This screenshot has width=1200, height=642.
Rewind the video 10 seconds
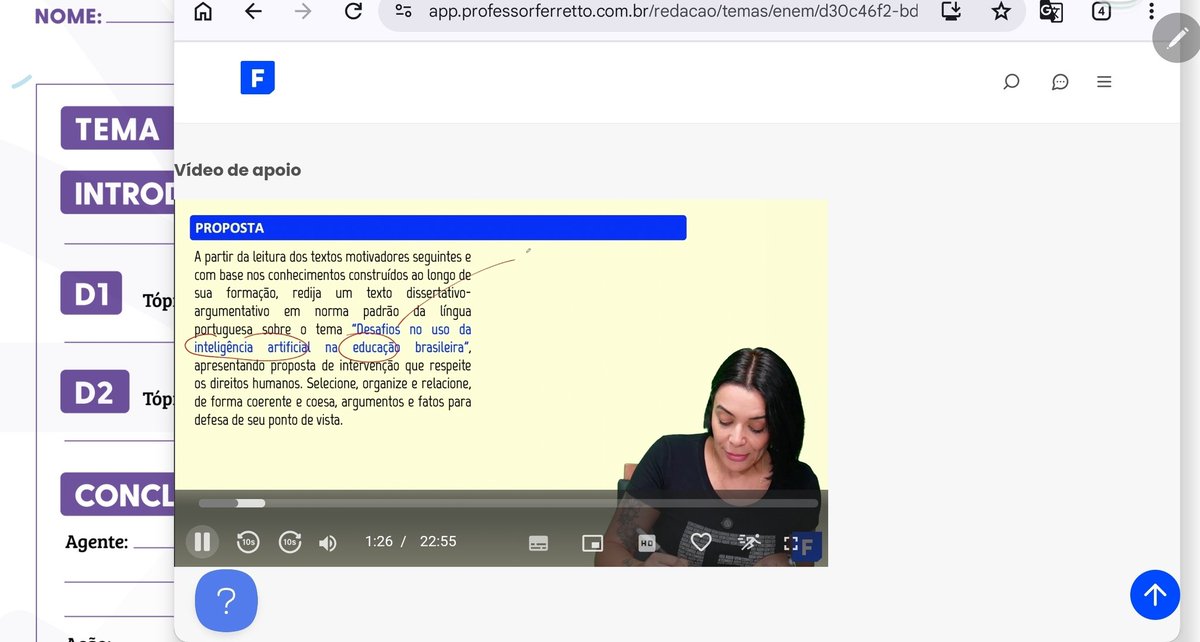click(x=247, y=542)
